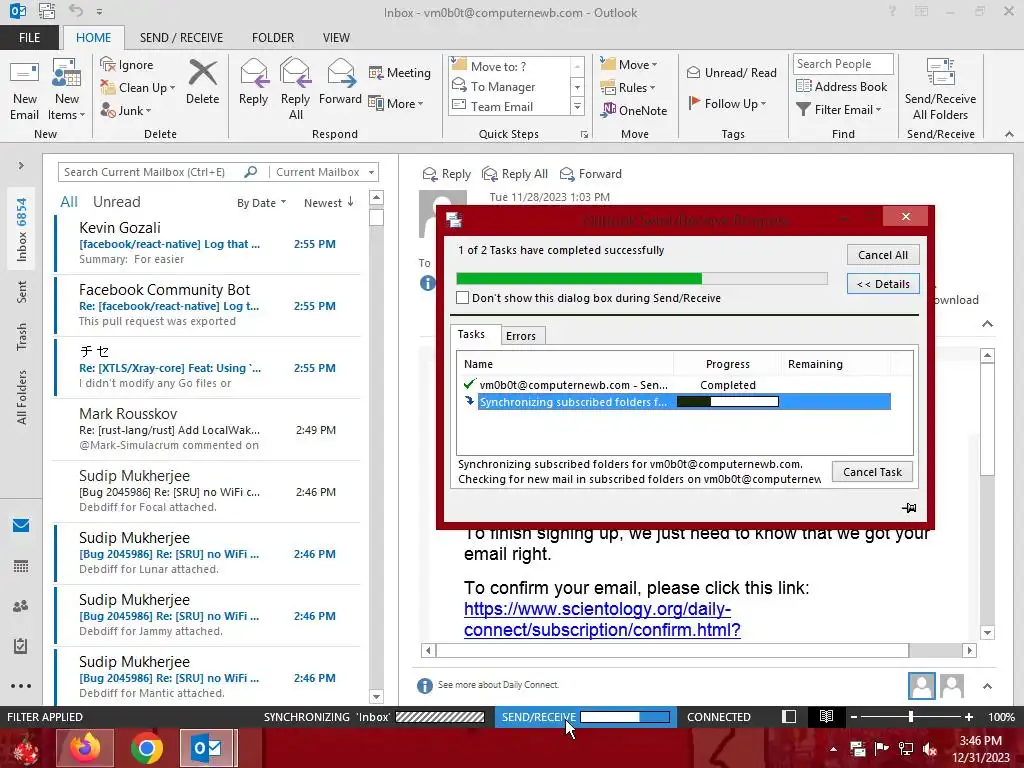Open the Kevin Gozali email
The width and height of the screenshot is (1024, 768).
coord(208,243)
